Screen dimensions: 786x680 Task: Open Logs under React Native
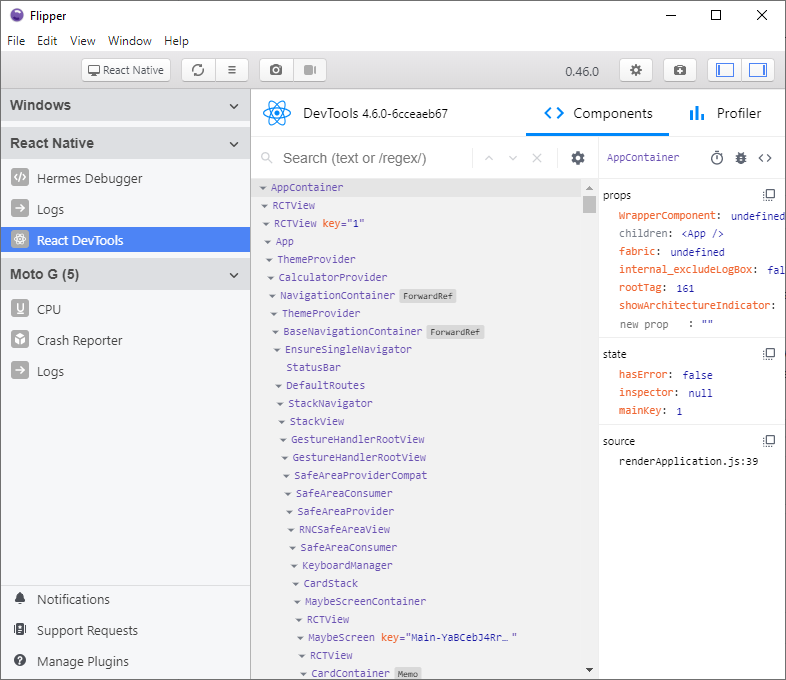pos(125,209)
